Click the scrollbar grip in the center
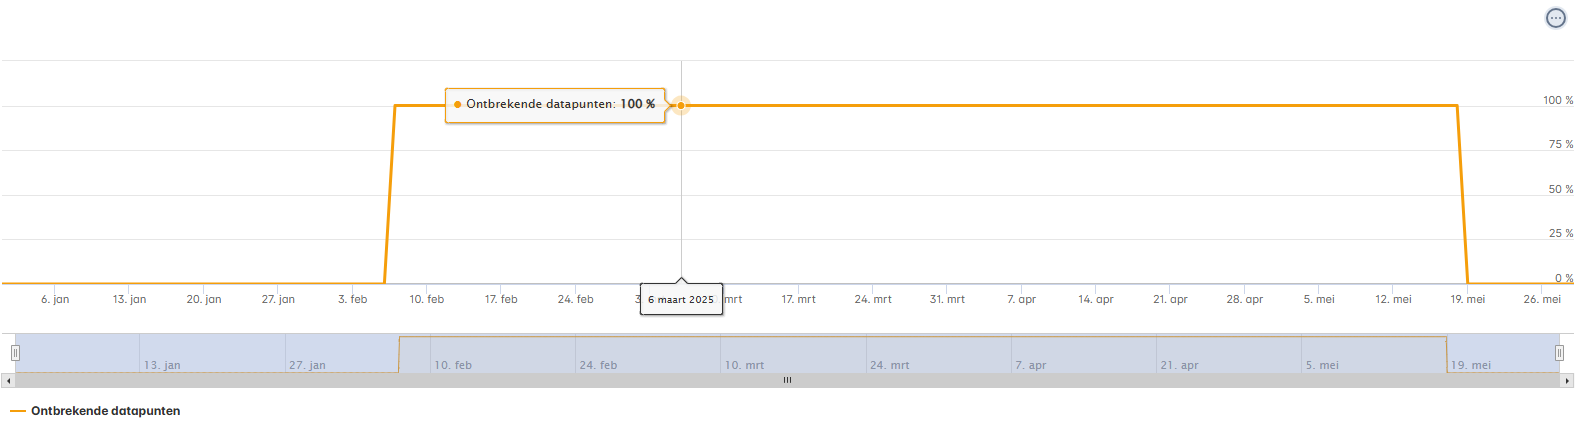The width and height of the screenshot is (1579, 428). click(x=787, y=381)
